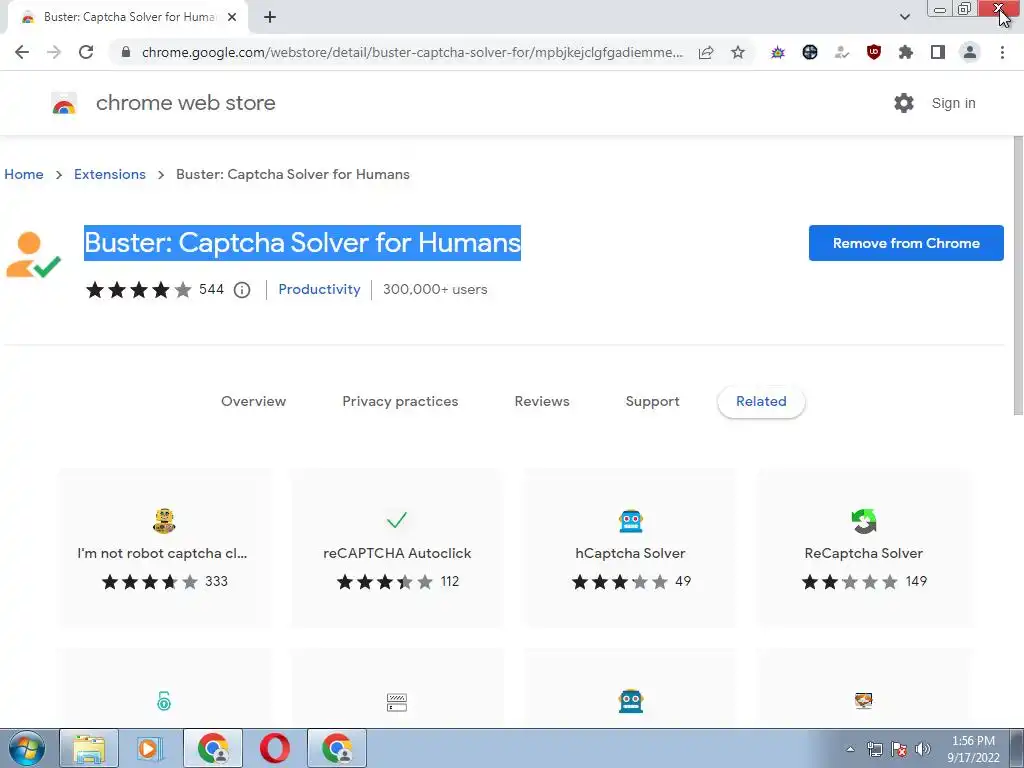
Task: Expand tab search dropdown arrow
Action: [x=904, y=17]
